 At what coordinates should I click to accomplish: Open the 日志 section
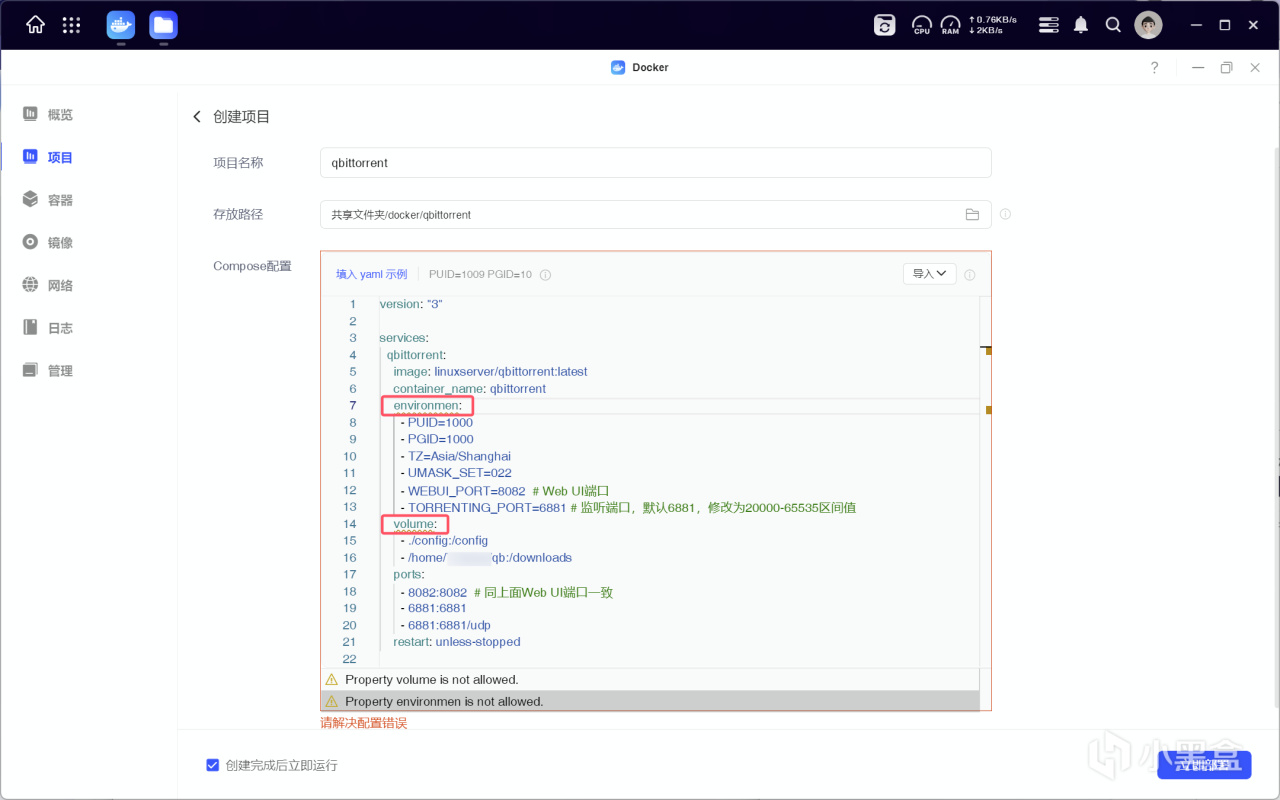(x=48, y=328)
